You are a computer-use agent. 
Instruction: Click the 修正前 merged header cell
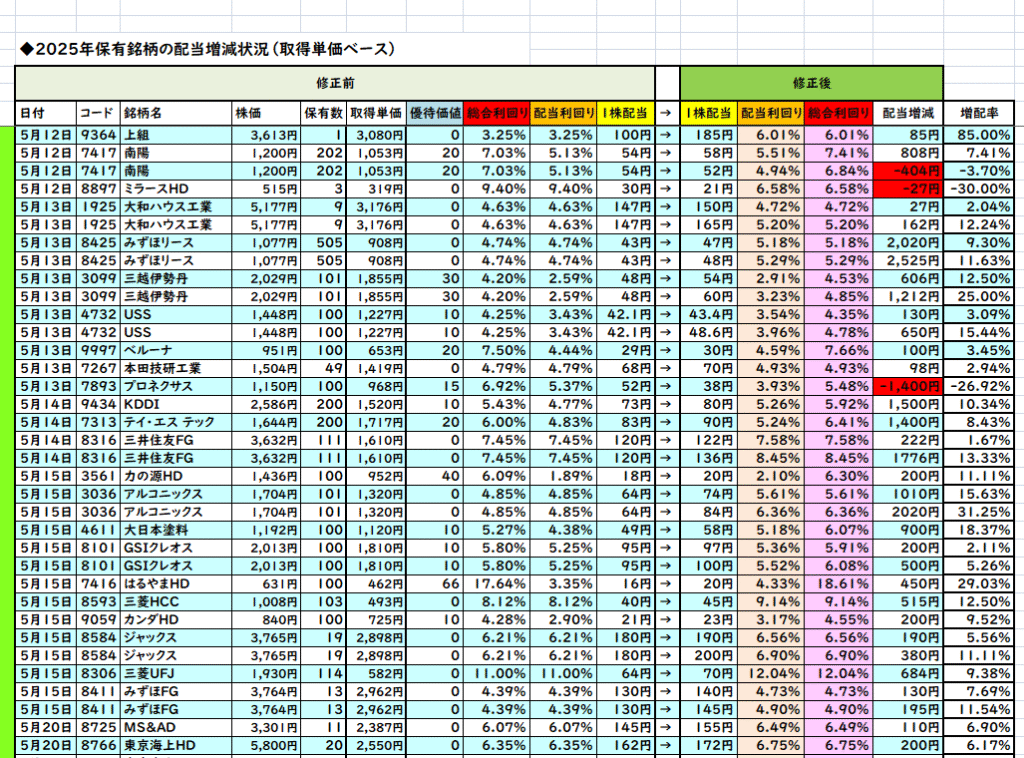(335, 84)
